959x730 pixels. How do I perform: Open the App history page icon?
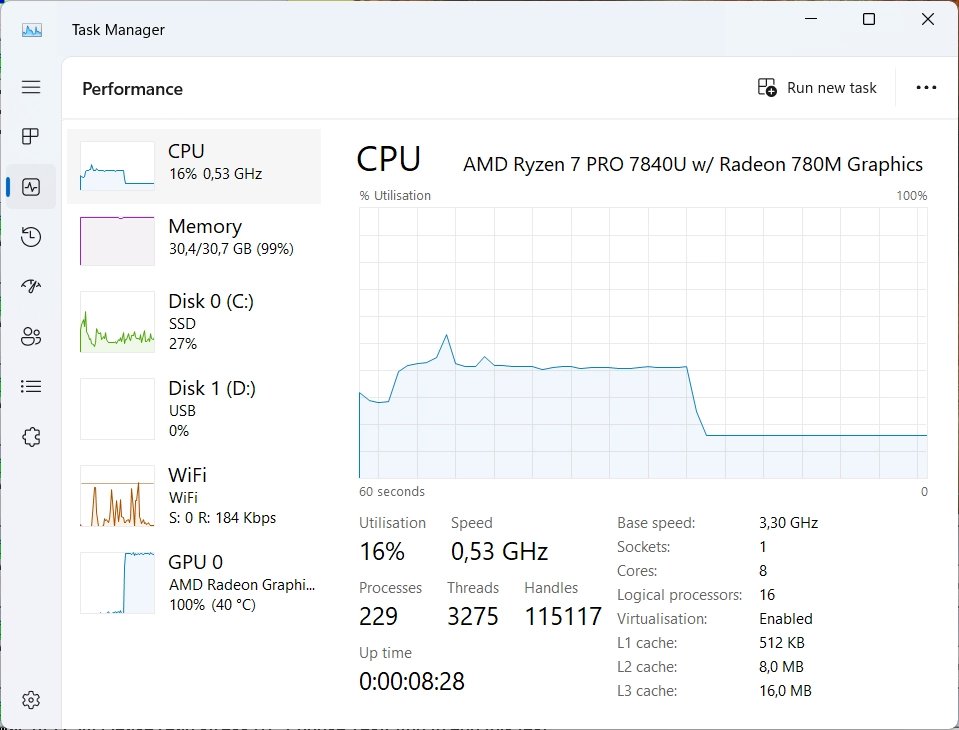point(31,237)
